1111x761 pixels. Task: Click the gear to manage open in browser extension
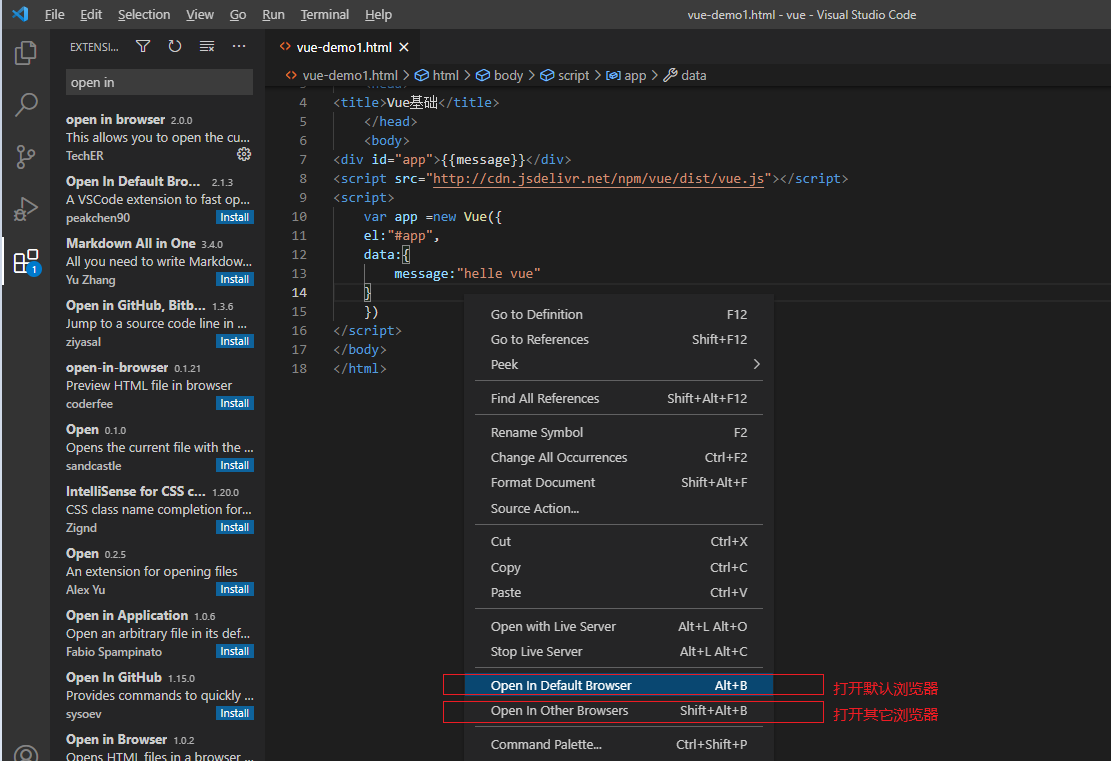(244, 155)
